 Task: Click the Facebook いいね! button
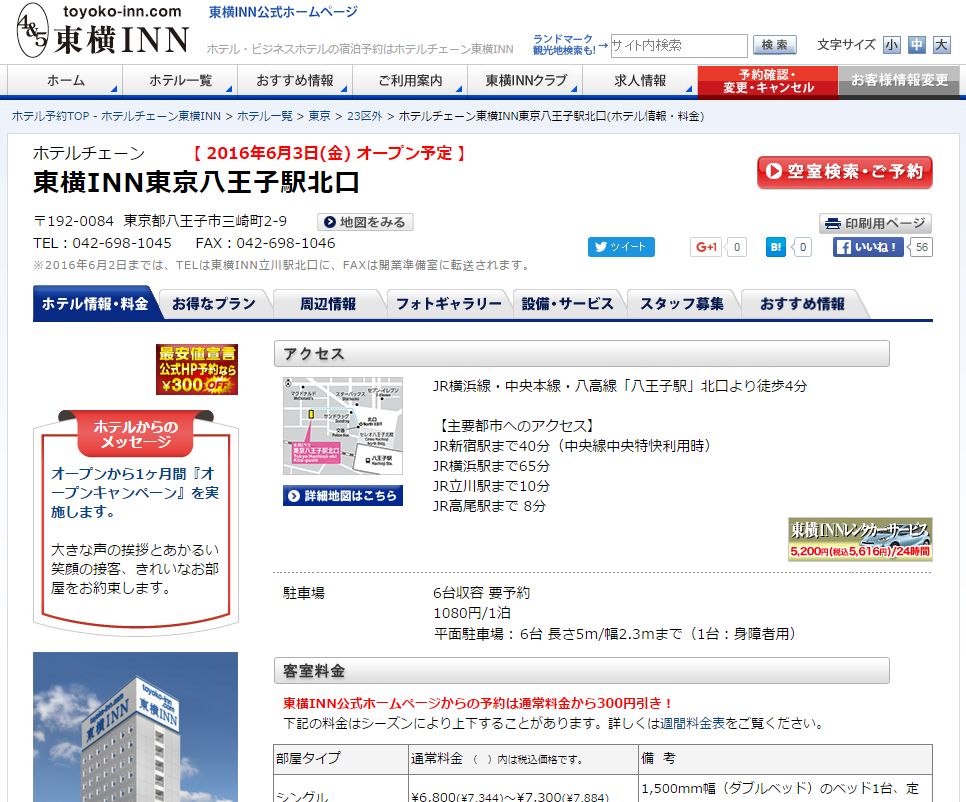coord(869,247)
